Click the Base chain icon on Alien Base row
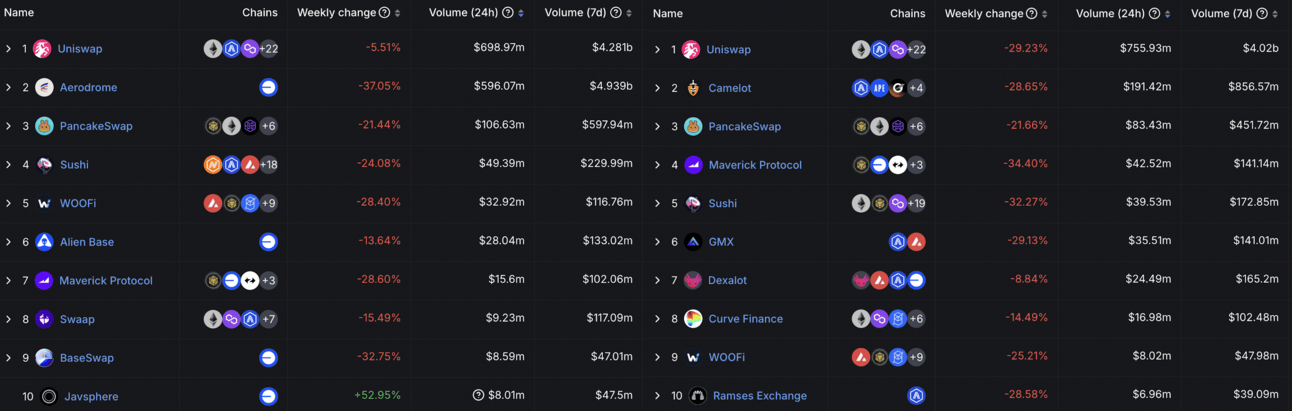This screenshot has height=411, width=1292. coord(268,242)
